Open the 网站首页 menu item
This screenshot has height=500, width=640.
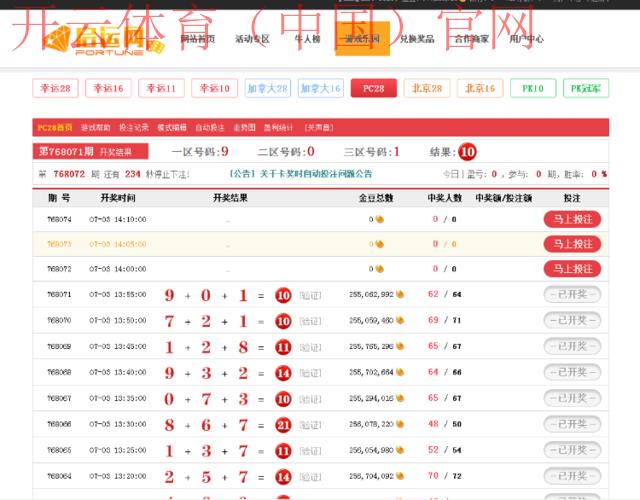198,39
